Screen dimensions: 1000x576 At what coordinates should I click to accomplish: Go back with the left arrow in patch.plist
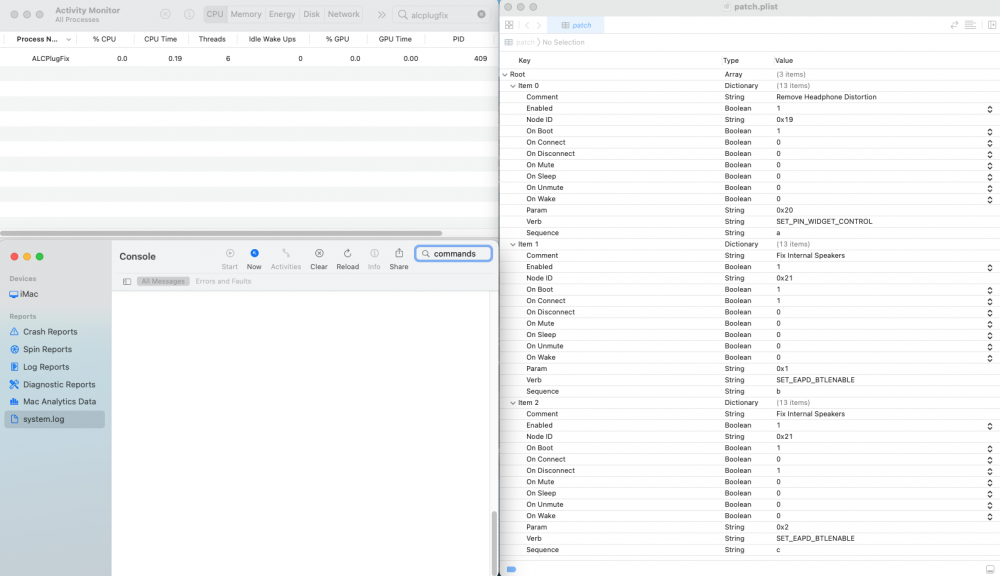[527, 25]
